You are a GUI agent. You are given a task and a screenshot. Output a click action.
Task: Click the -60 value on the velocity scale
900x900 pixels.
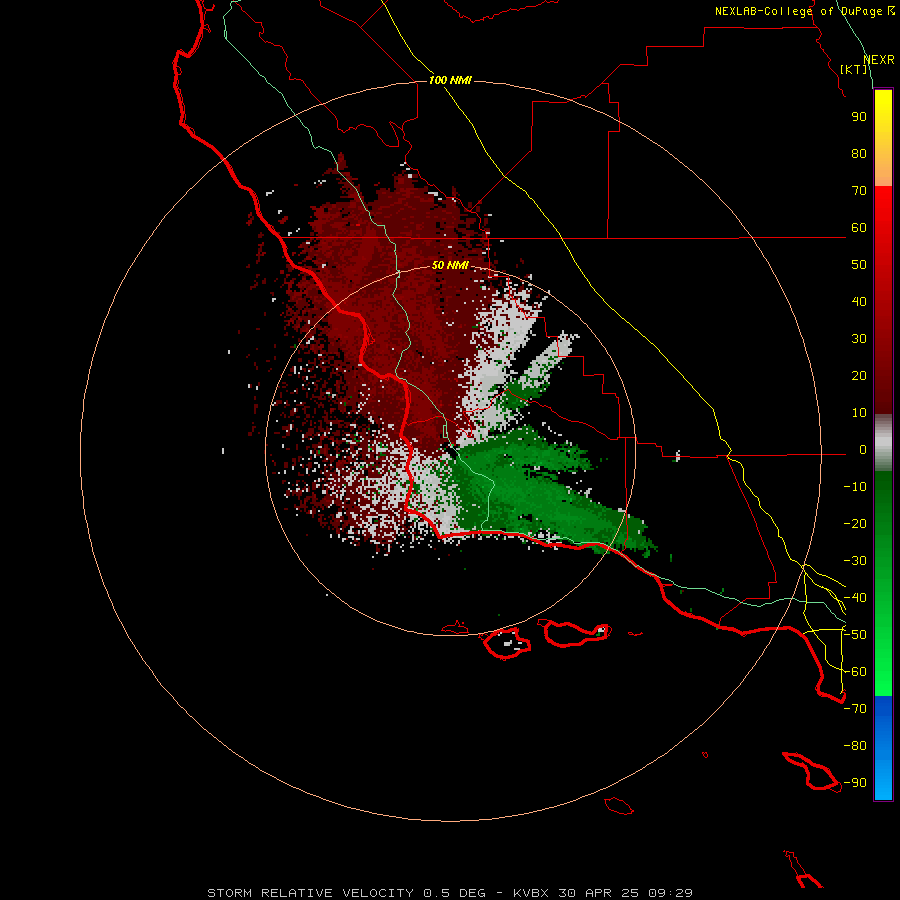(855, 672)
